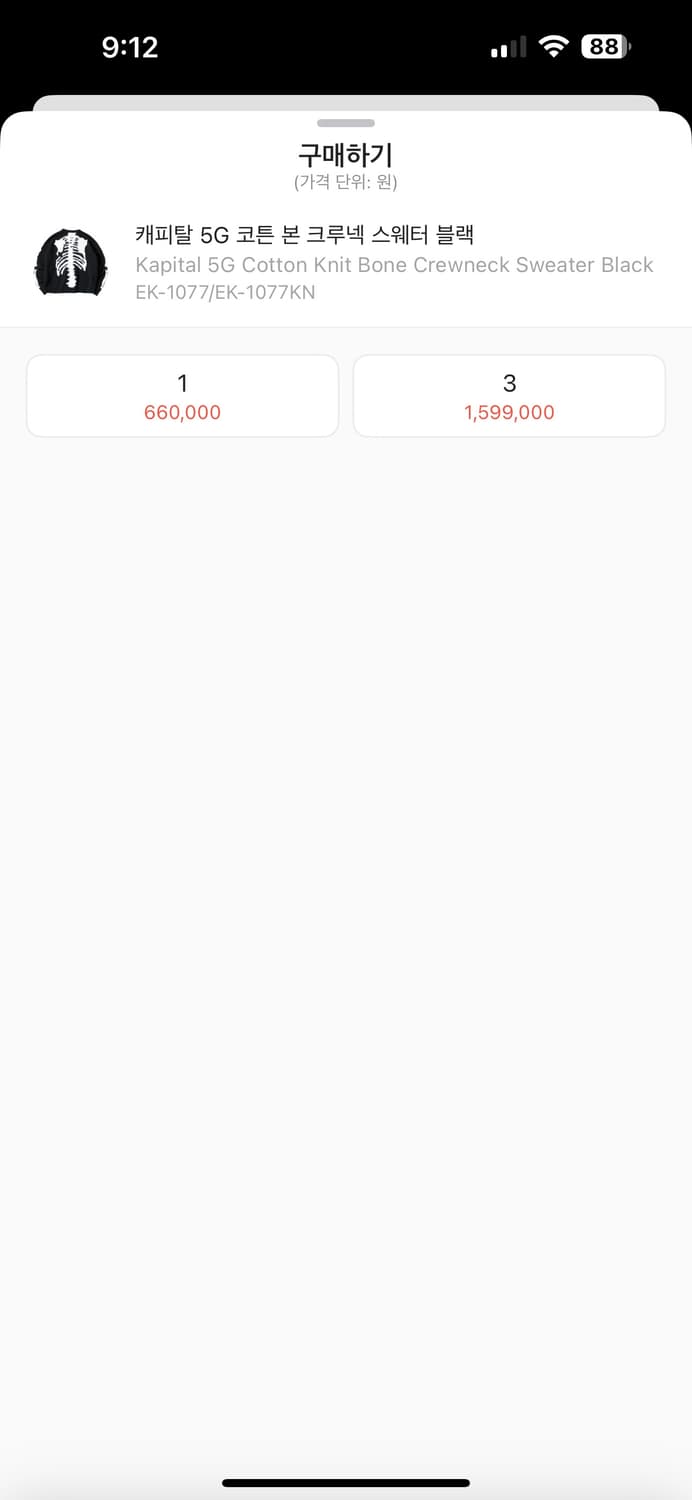Tap the home indicator bar at bottom

point(346,1482)
